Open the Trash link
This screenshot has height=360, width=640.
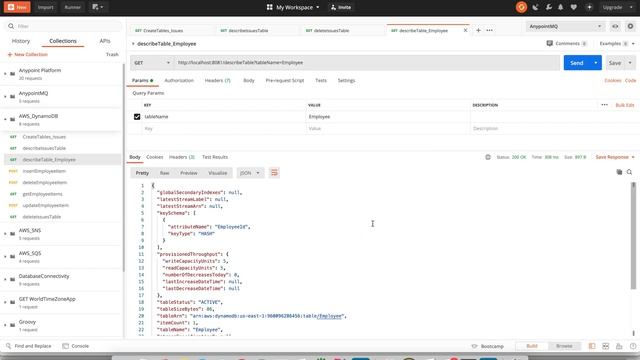tap(112, 54)
